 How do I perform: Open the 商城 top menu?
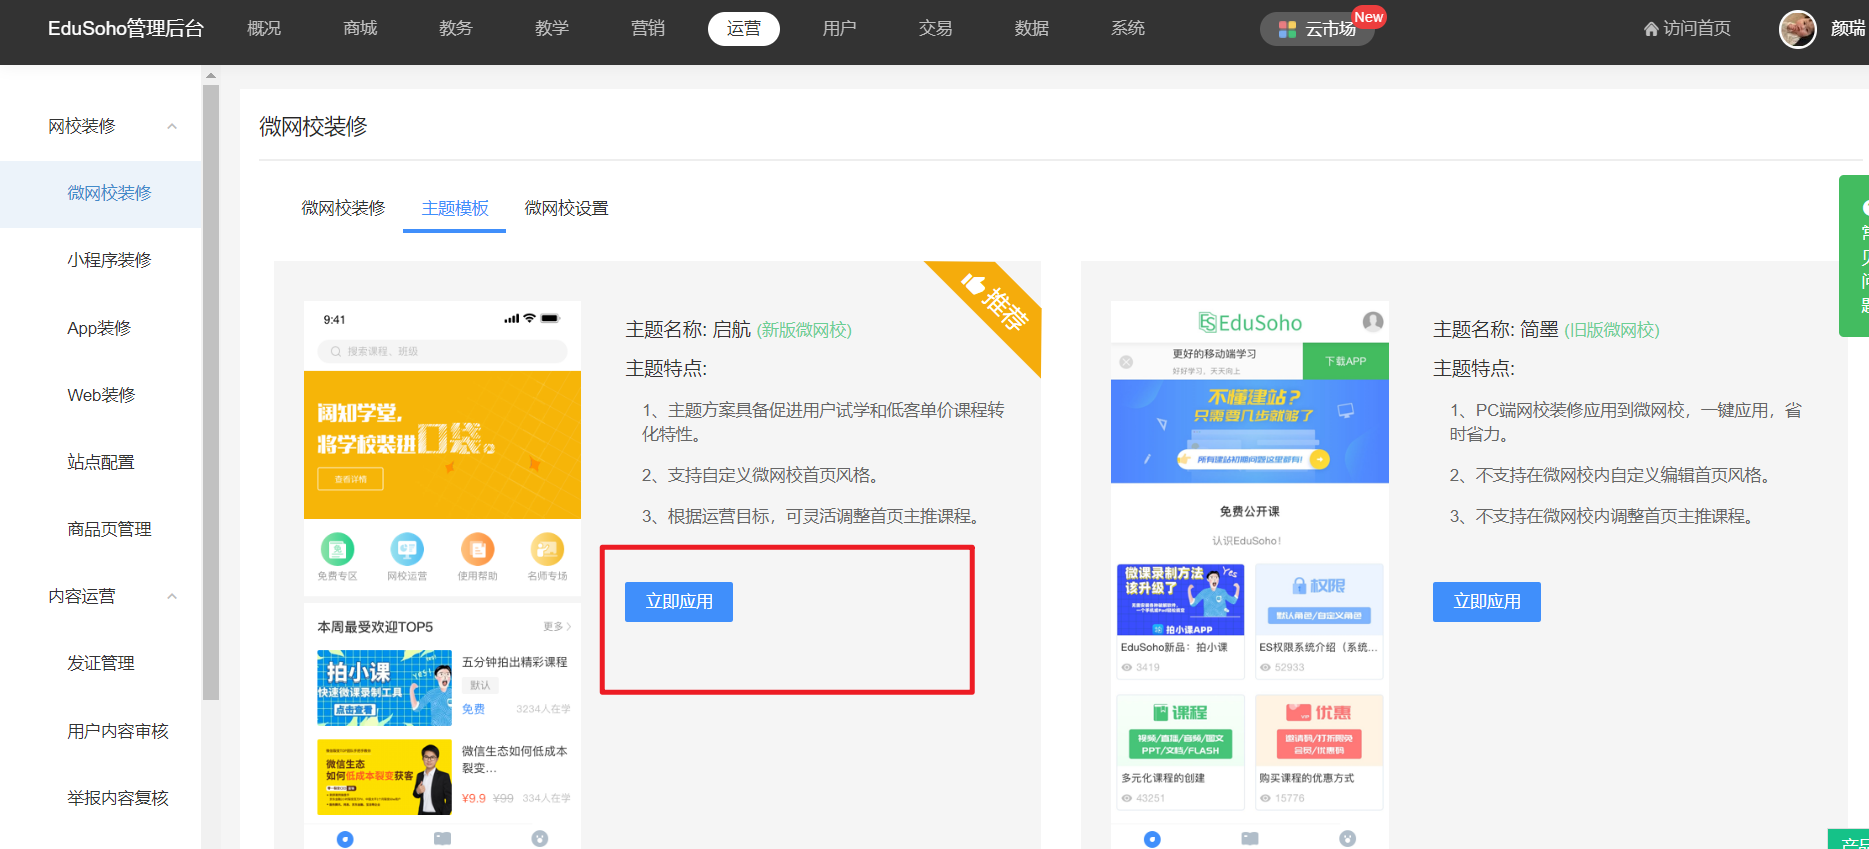click(x=360, y=29)
